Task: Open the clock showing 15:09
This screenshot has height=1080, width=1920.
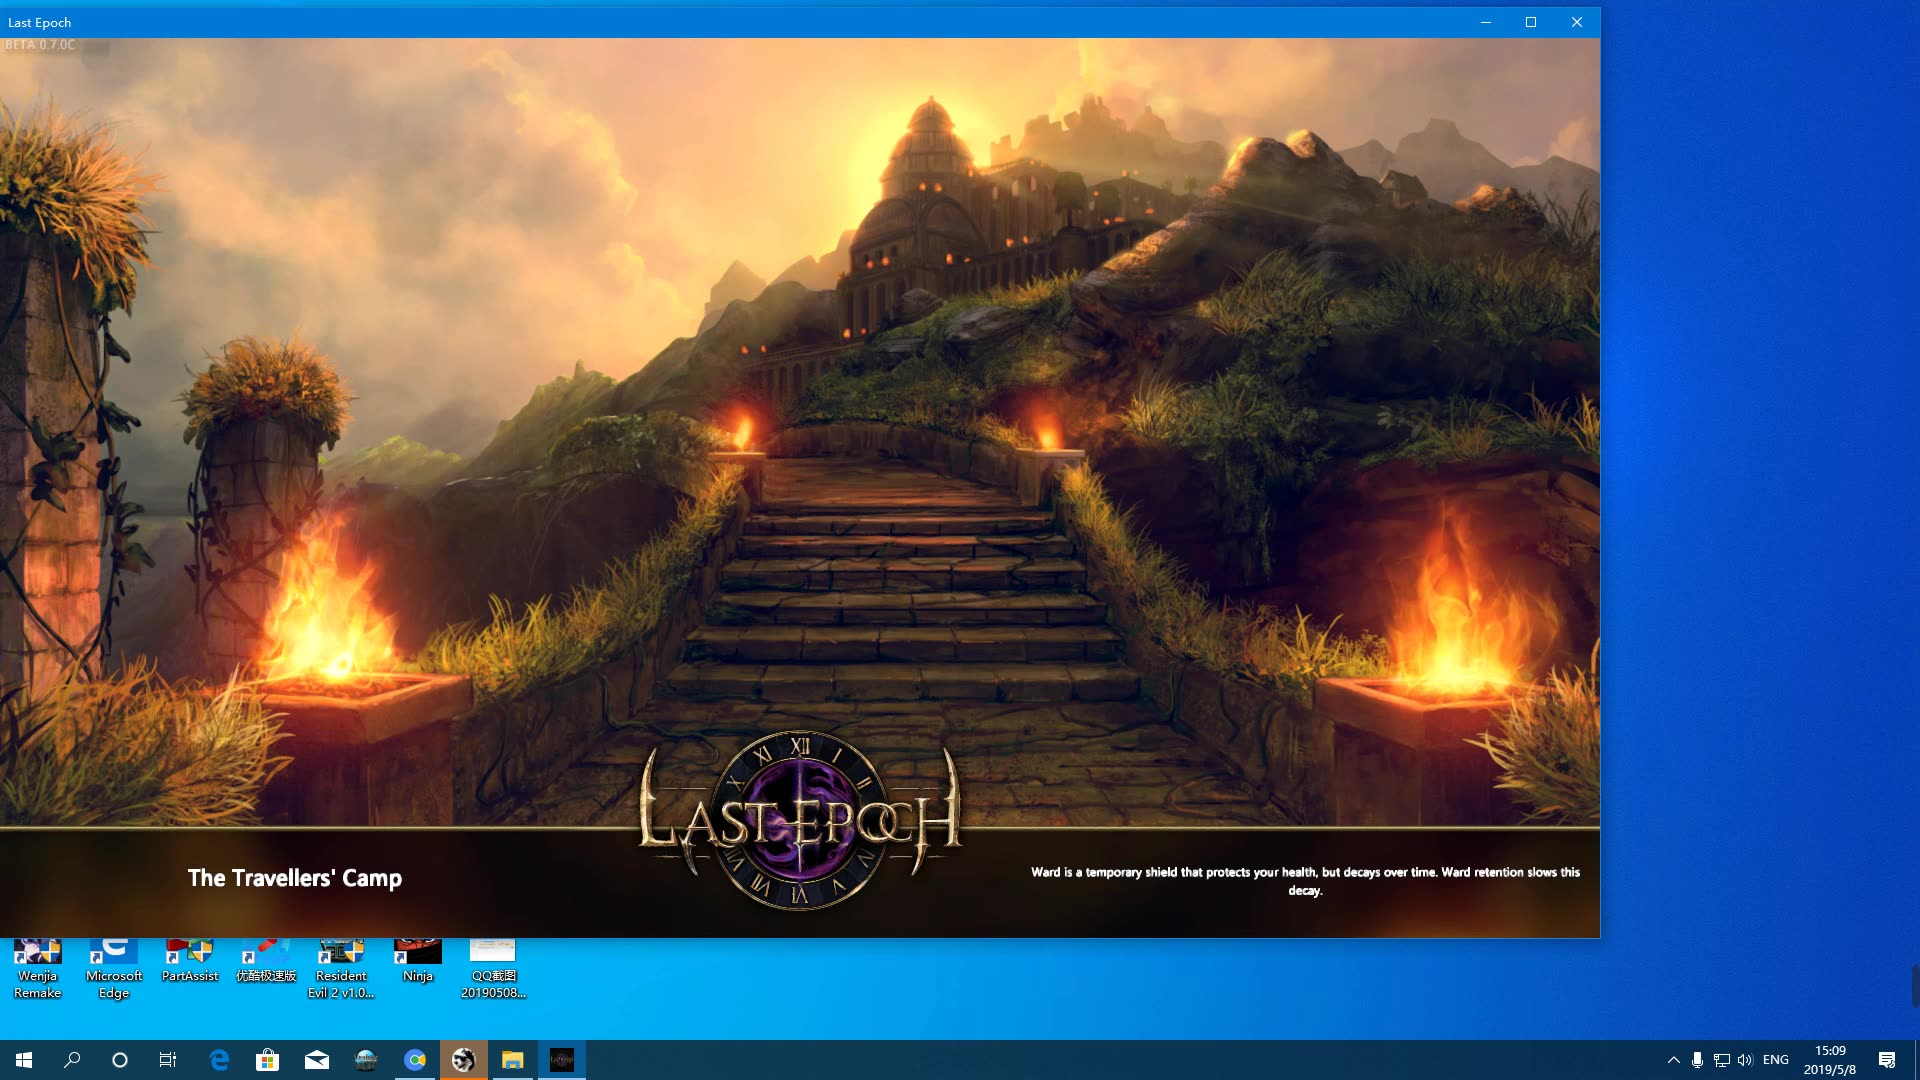Action: pos(1830,1060)
